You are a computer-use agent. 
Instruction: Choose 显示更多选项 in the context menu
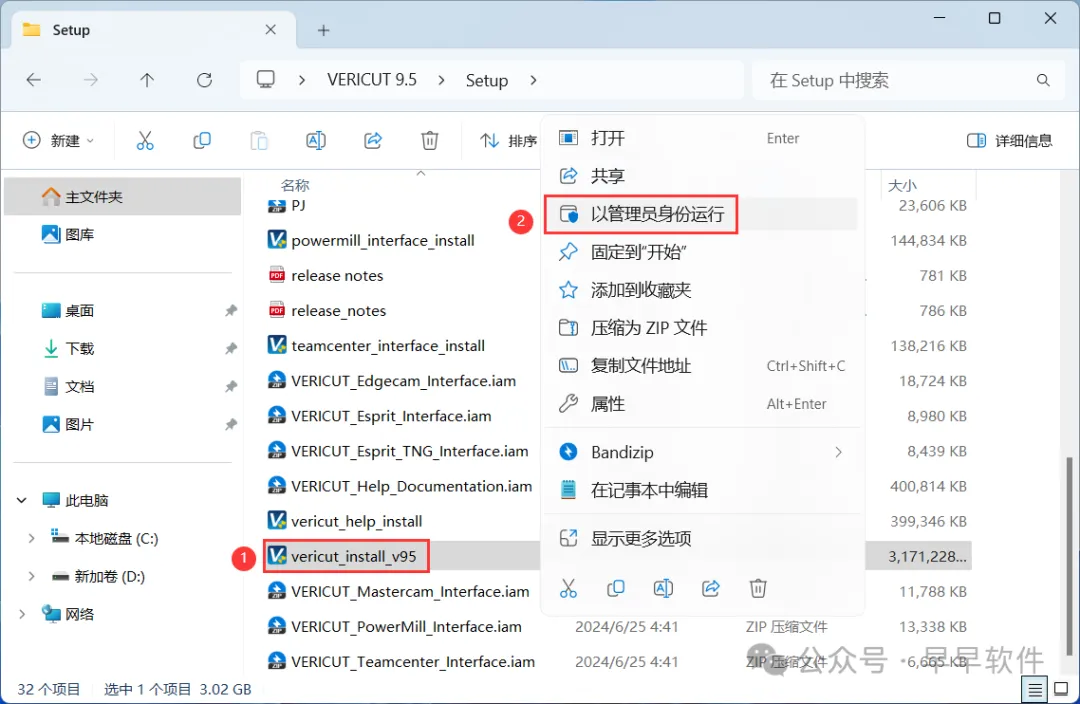click(x=702, y=538)
